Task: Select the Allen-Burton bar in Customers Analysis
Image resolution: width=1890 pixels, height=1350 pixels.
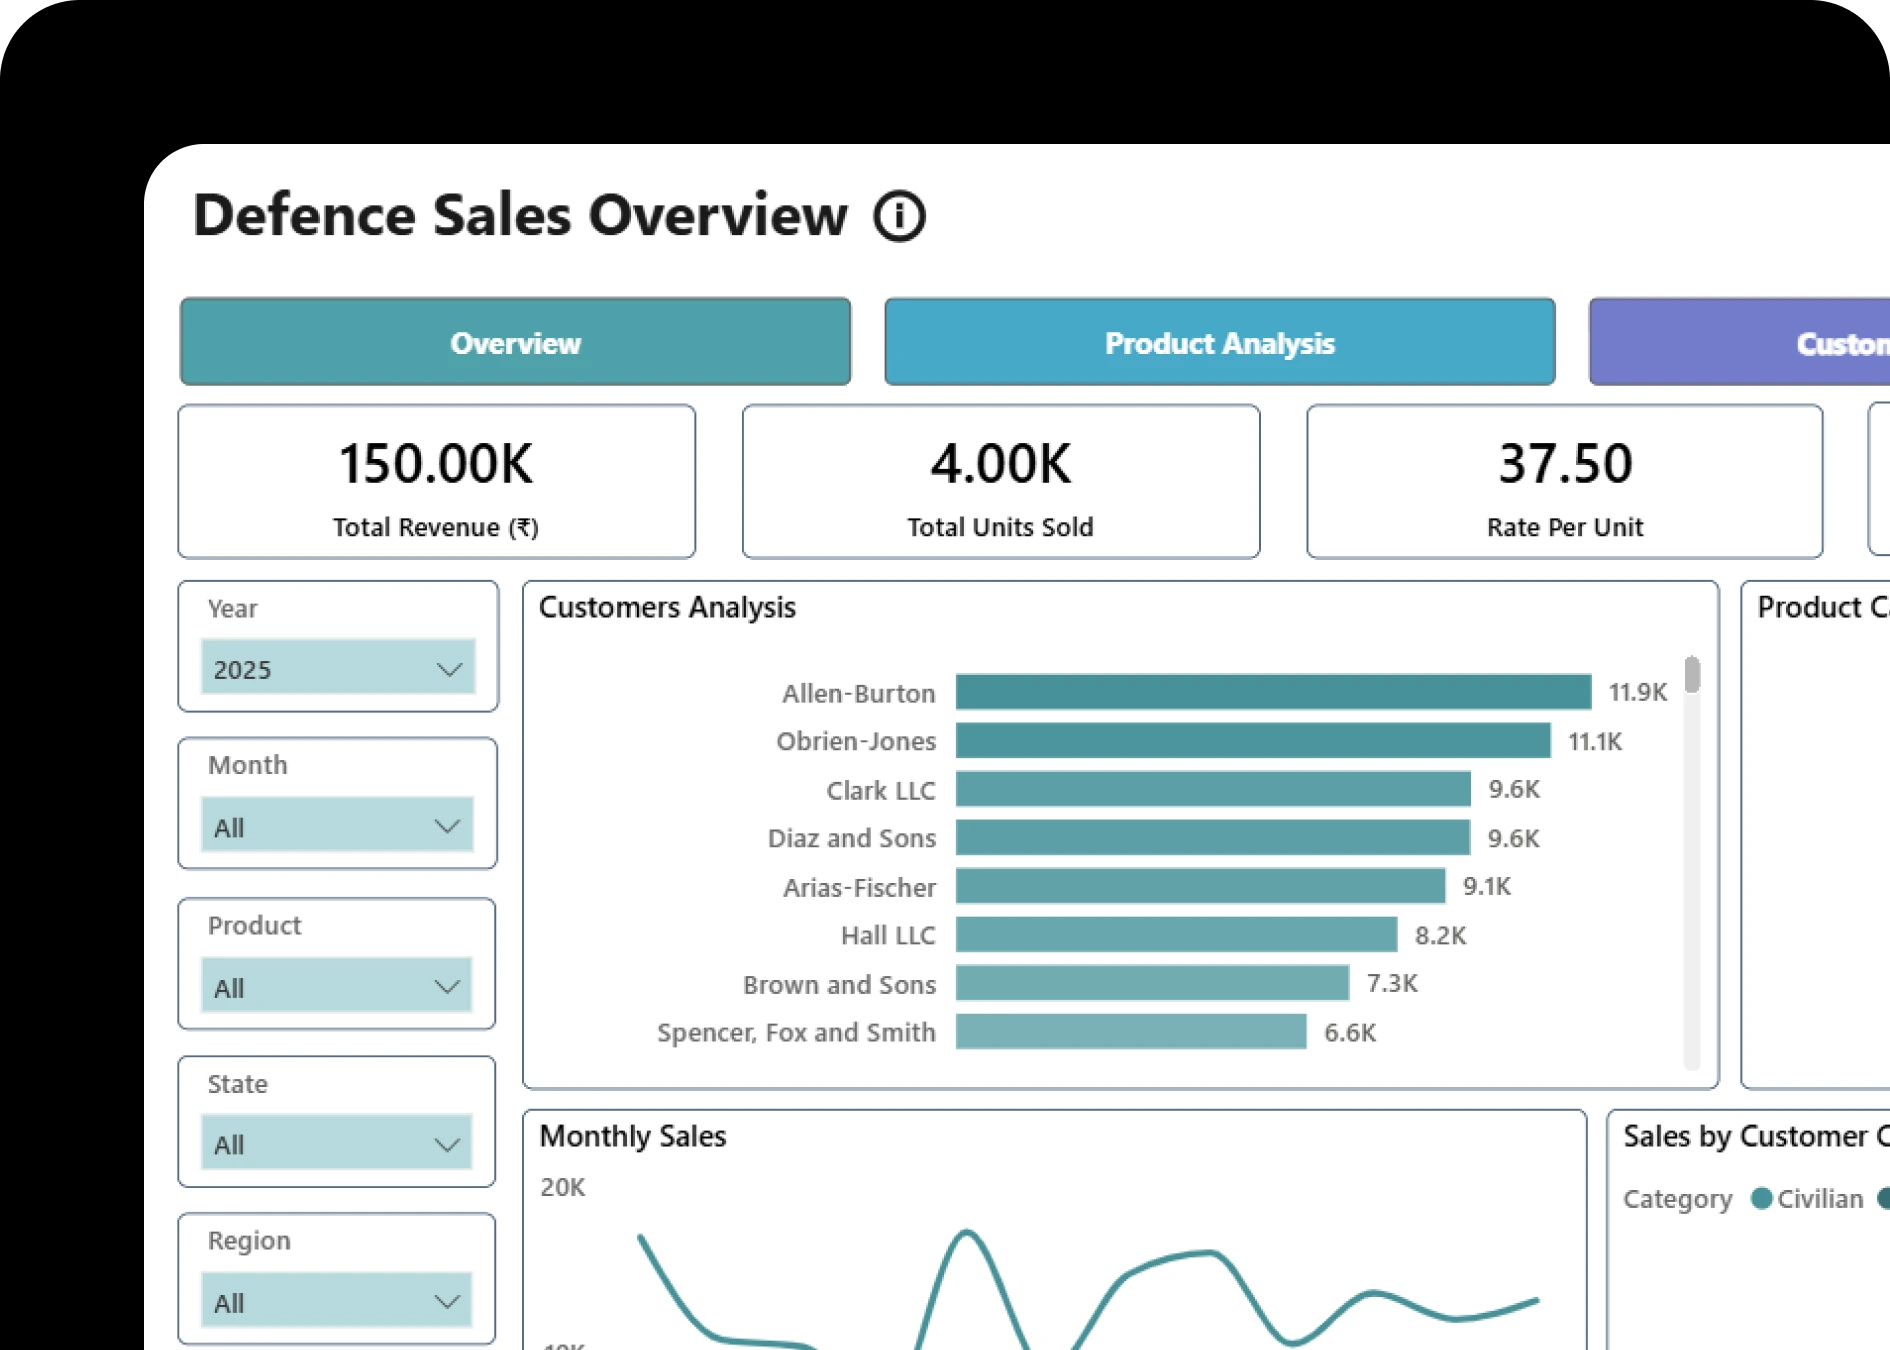Action: (1272, 692)
